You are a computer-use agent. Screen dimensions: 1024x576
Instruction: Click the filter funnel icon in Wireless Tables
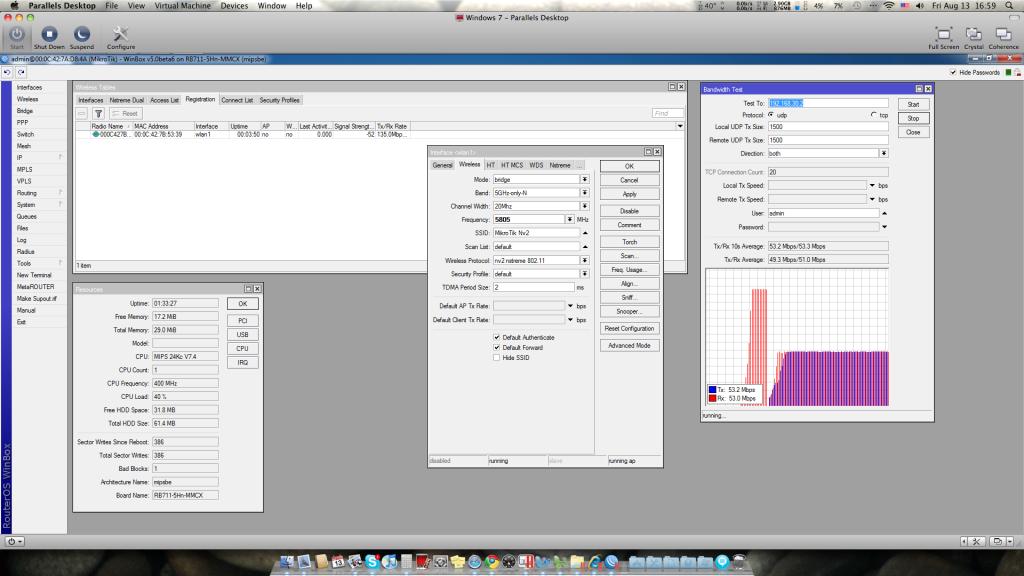[x=99, y=114]
